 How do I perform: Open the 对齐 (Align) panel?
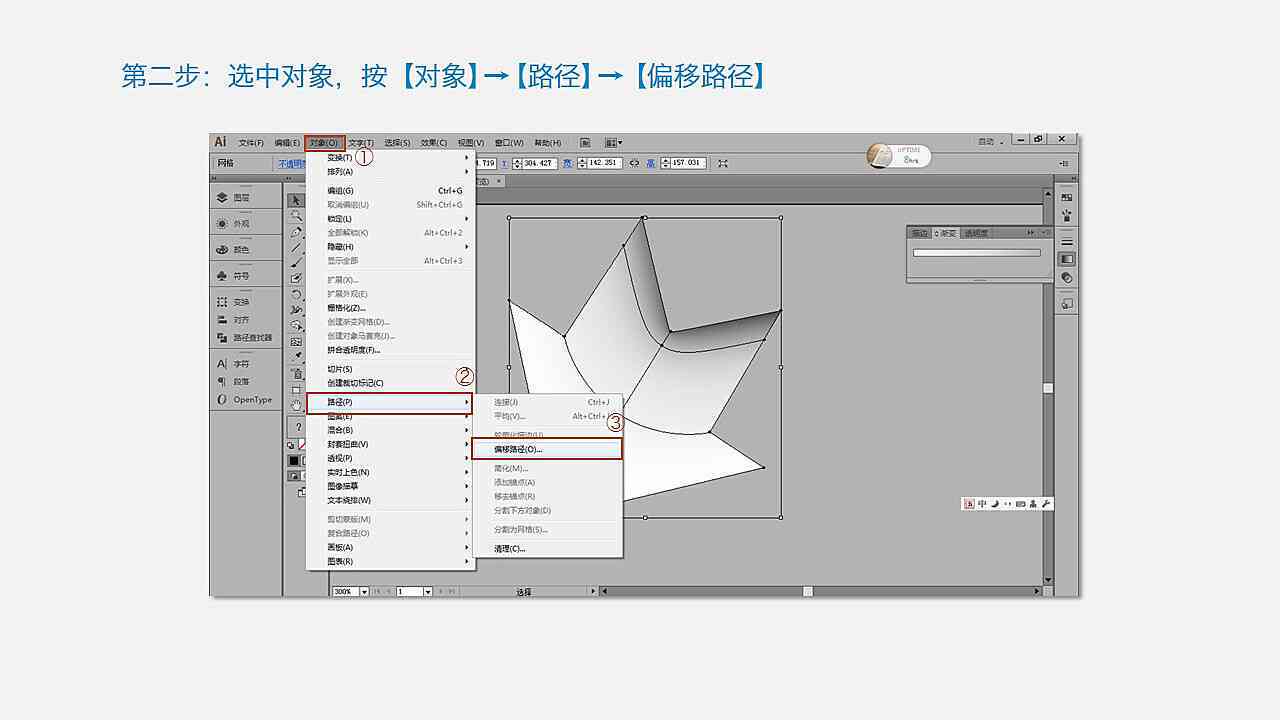(x=234, y=320)
